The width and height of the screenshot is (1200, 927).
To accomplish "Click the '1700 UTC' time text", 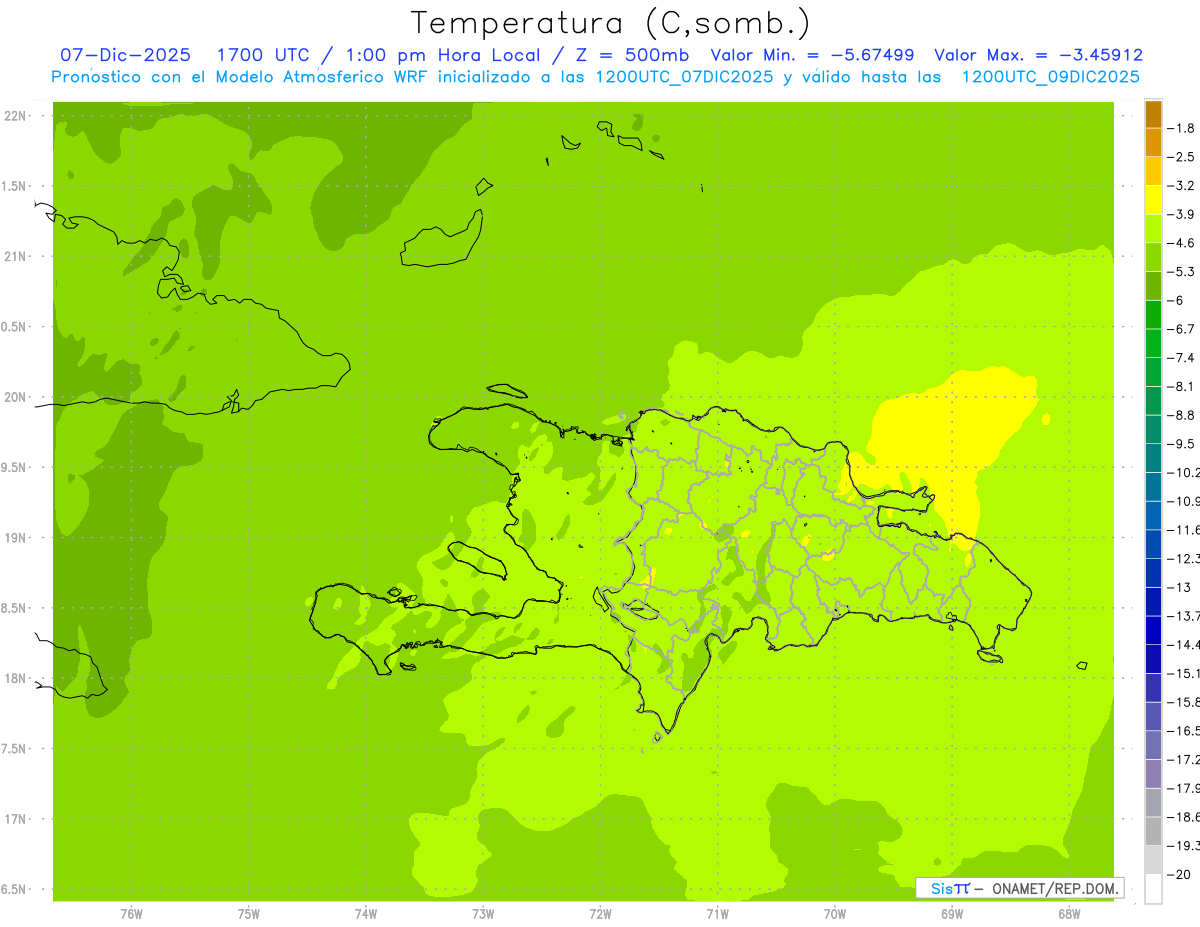I will point(263,55).
